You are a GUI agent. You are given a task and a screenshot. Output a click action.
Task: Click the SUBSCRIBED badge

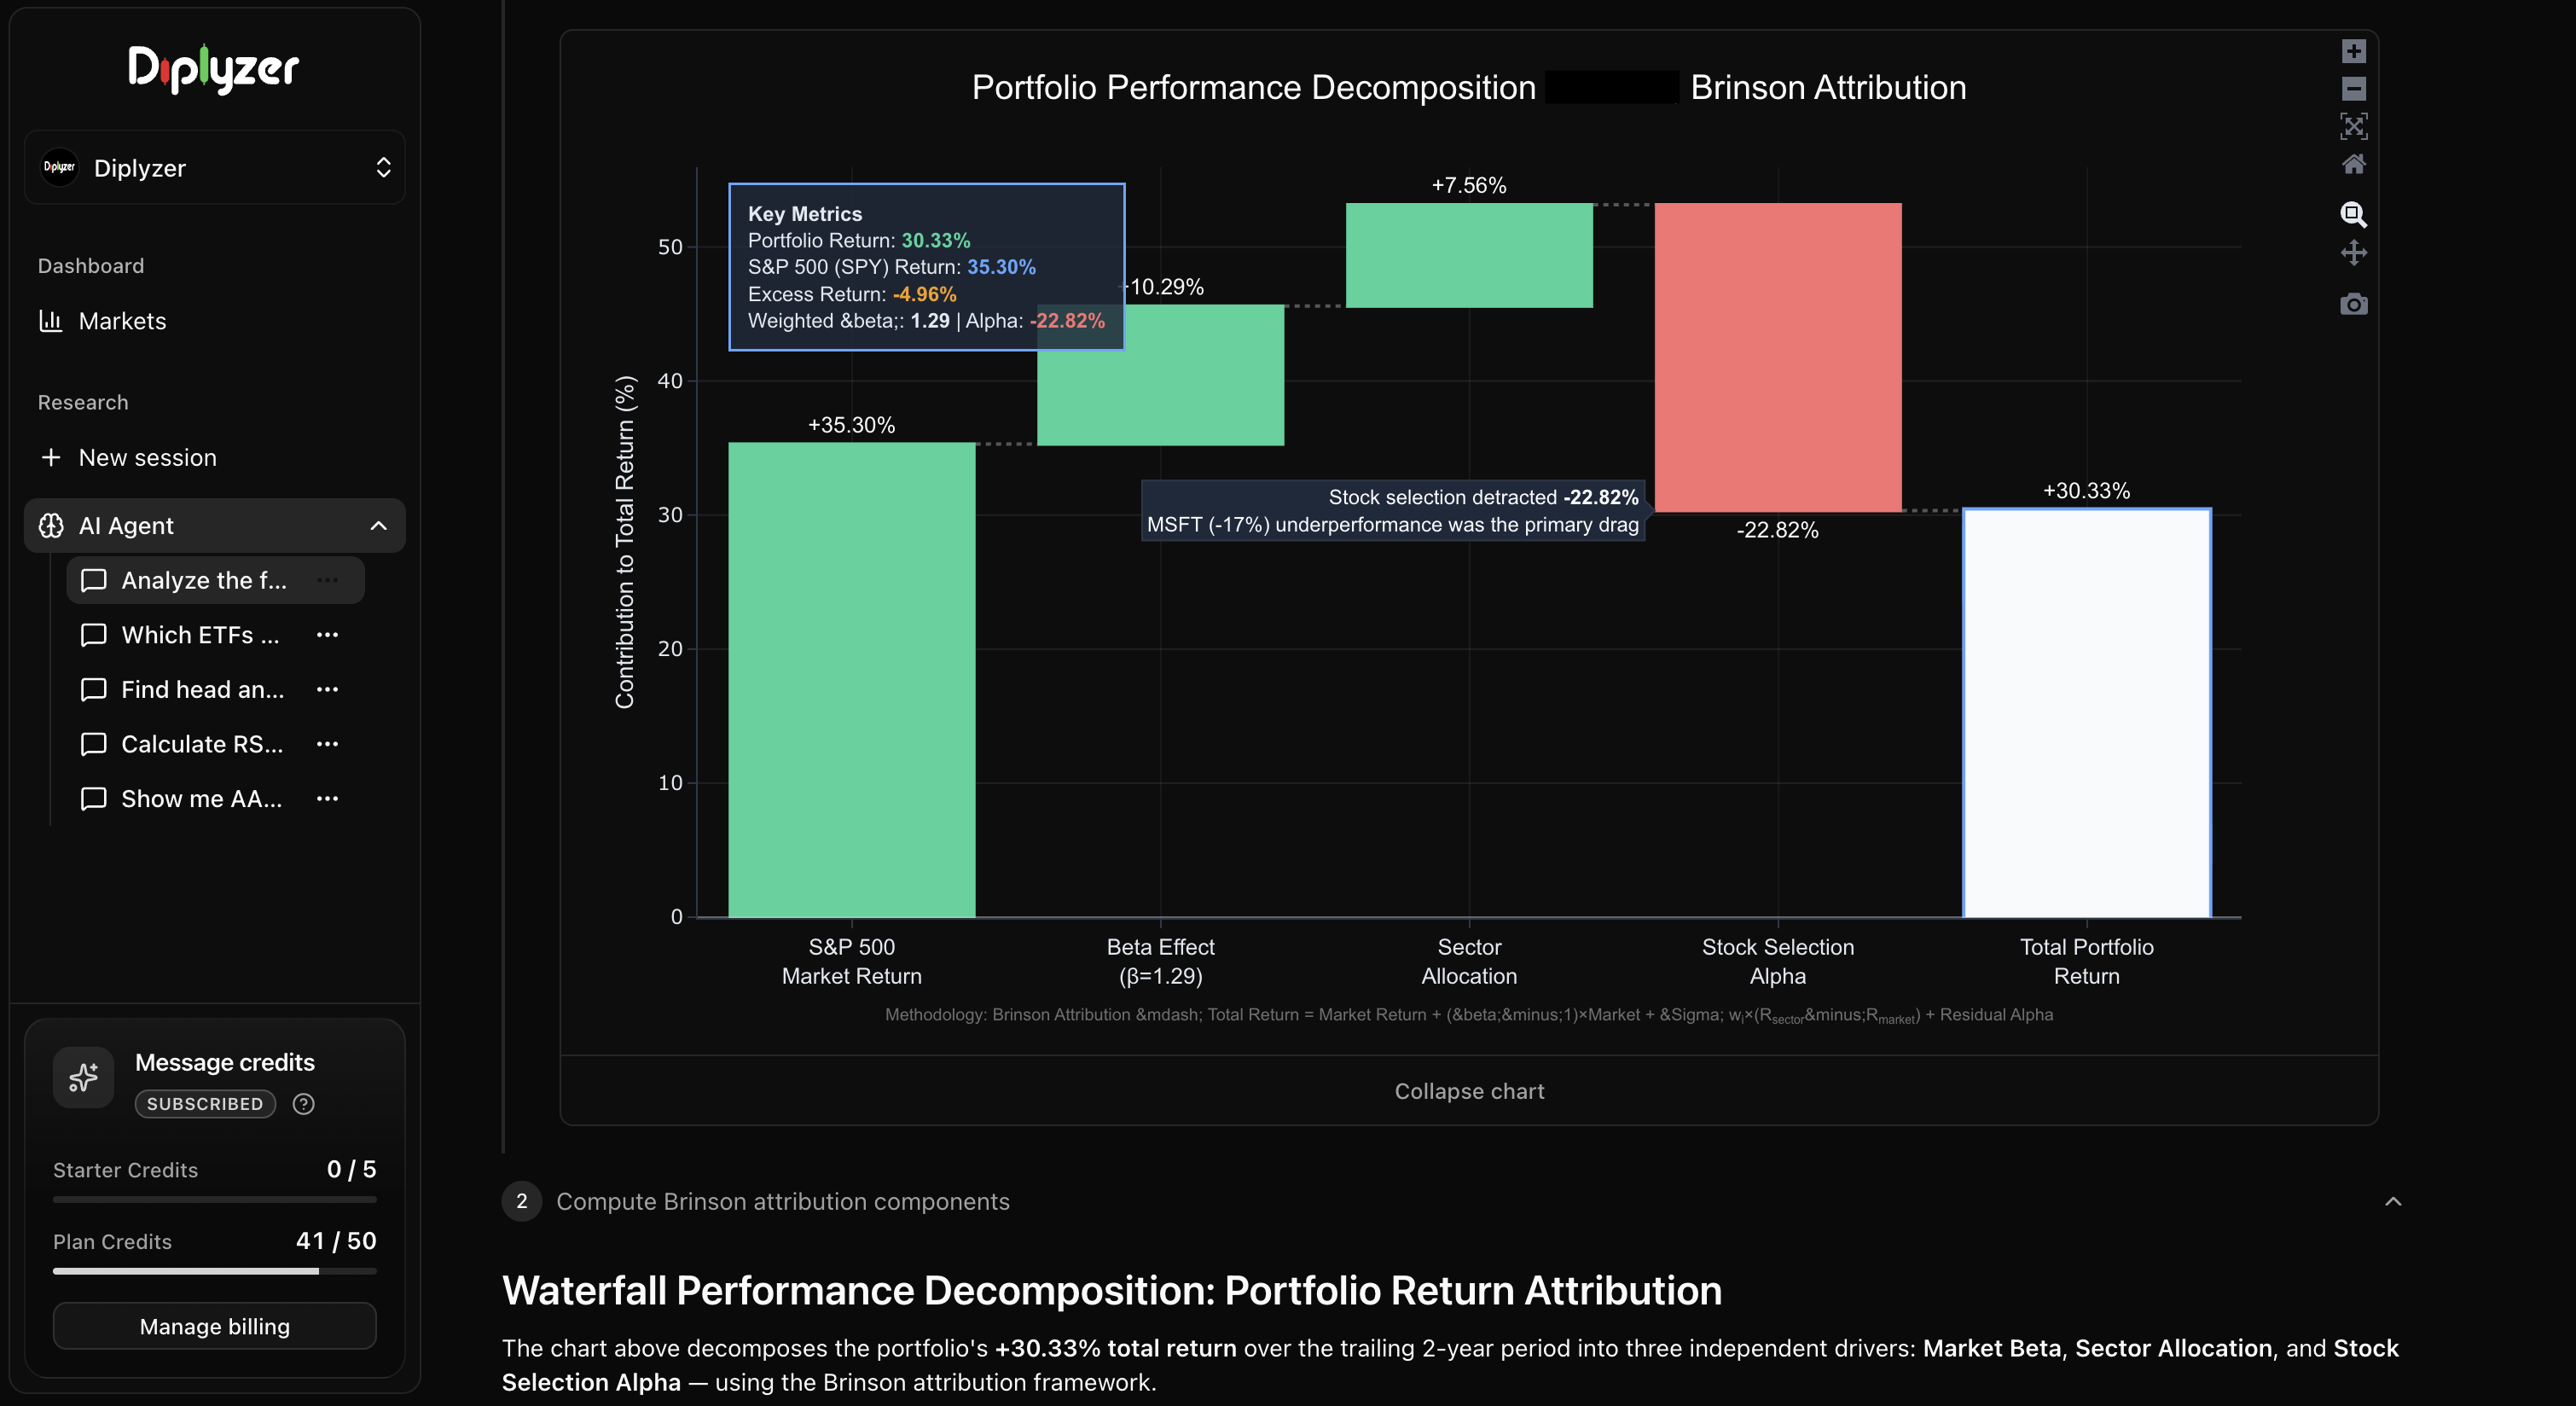(x=205, y=1104)
